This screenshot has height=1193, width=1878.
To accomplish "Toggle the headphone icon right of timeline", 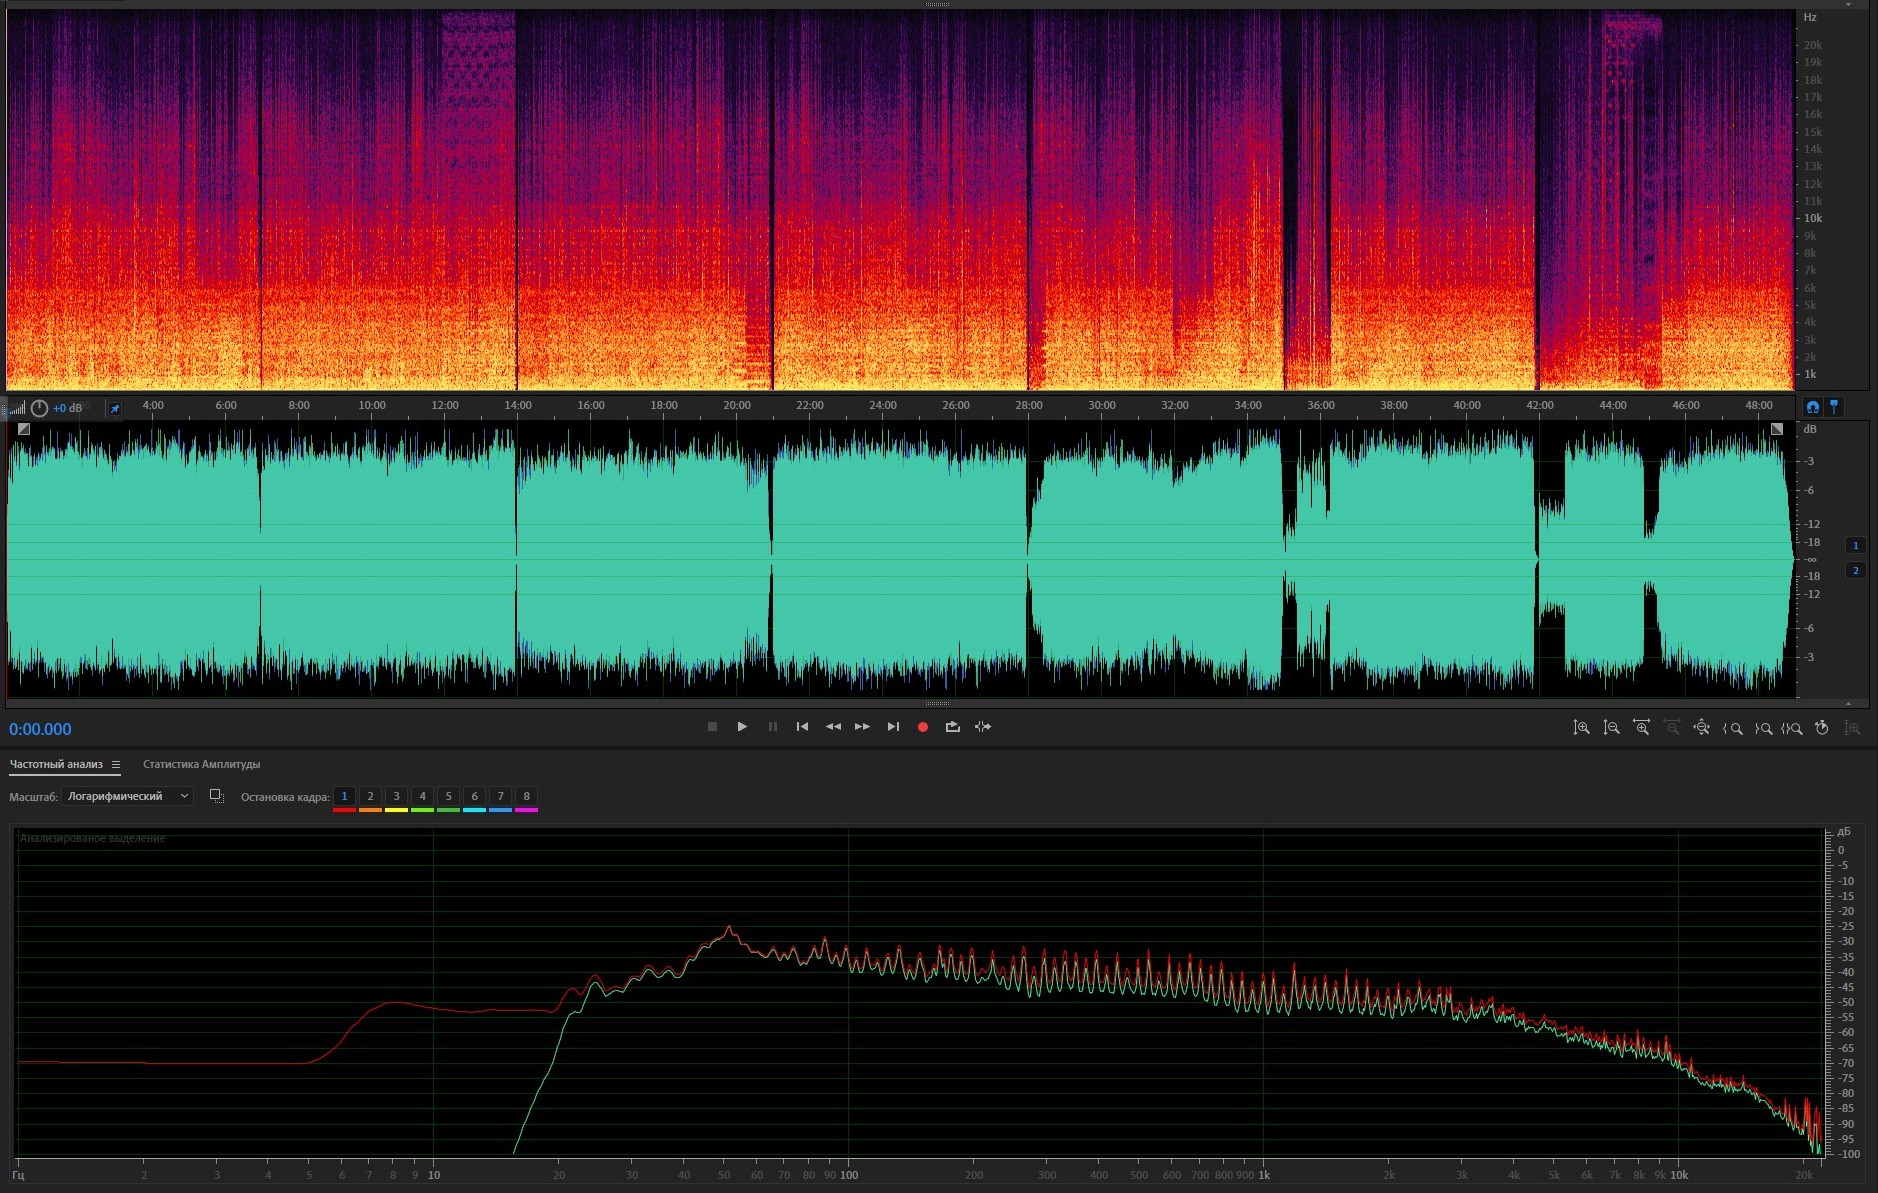I will coord(1812,407).
